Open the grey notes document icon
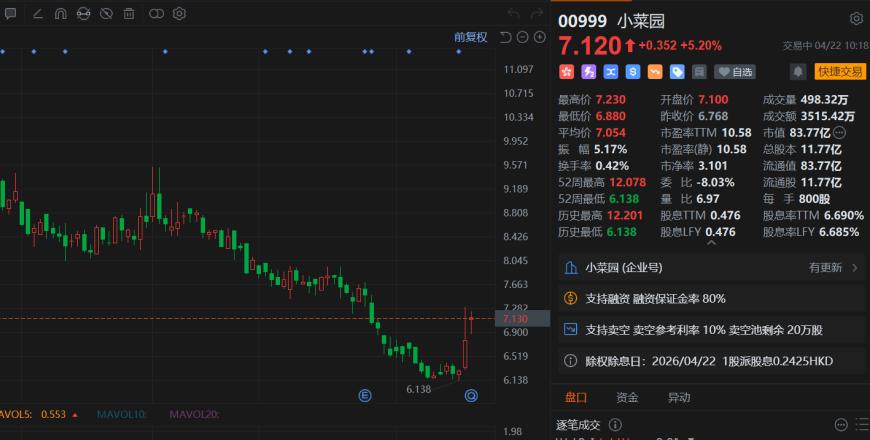 click(x=700, y=72)
